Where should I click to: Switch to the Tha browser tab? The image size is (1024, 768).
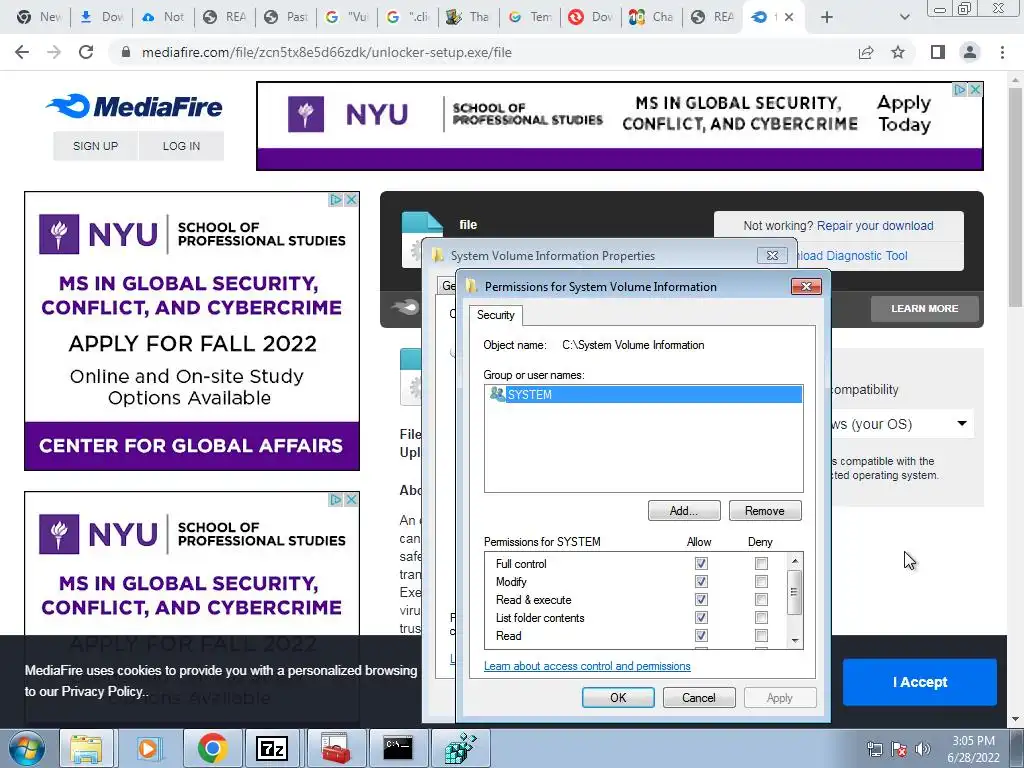(x=468, y=17)
